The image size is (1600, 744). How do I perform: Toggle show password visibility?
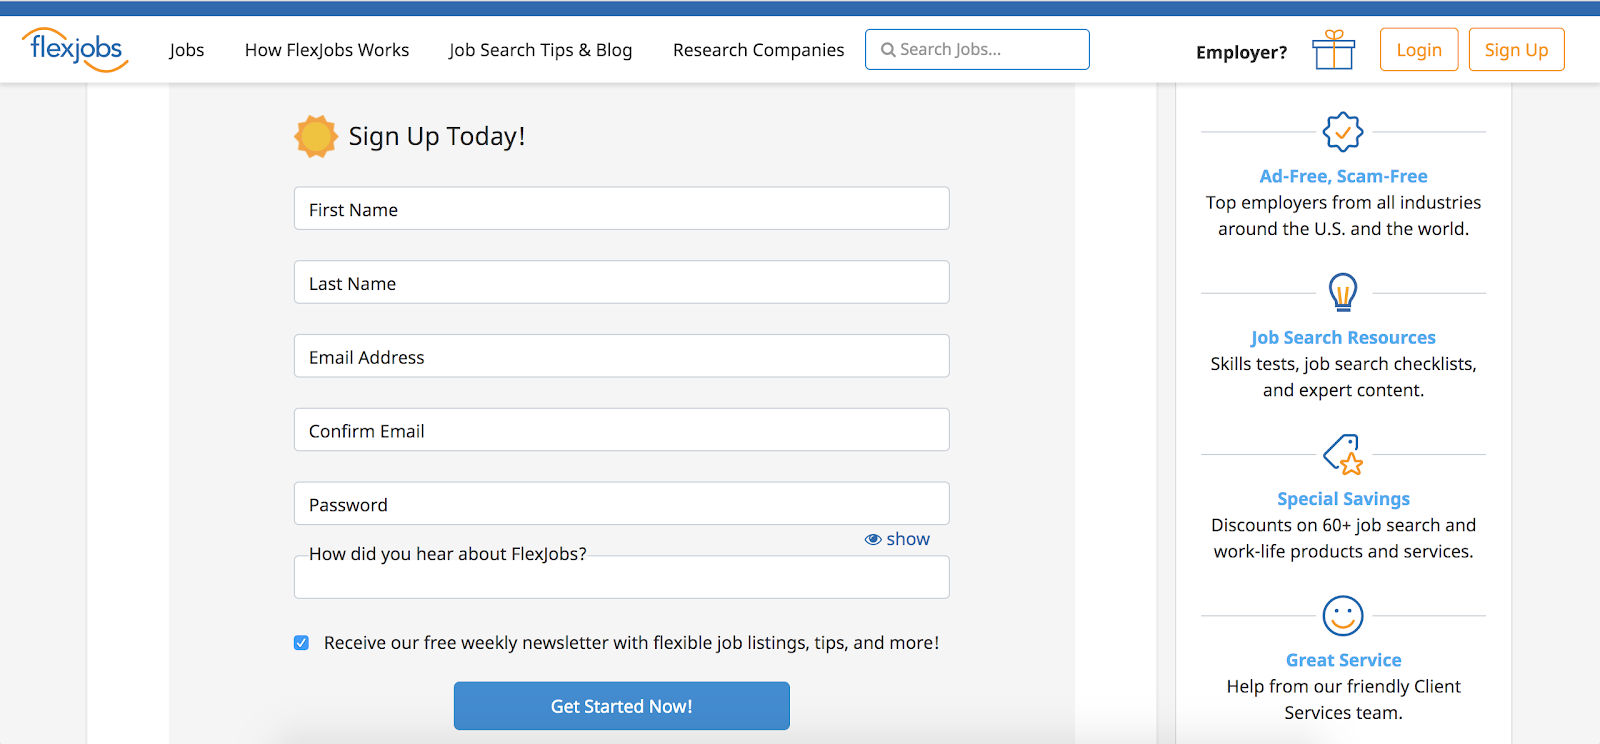[897, 539]
